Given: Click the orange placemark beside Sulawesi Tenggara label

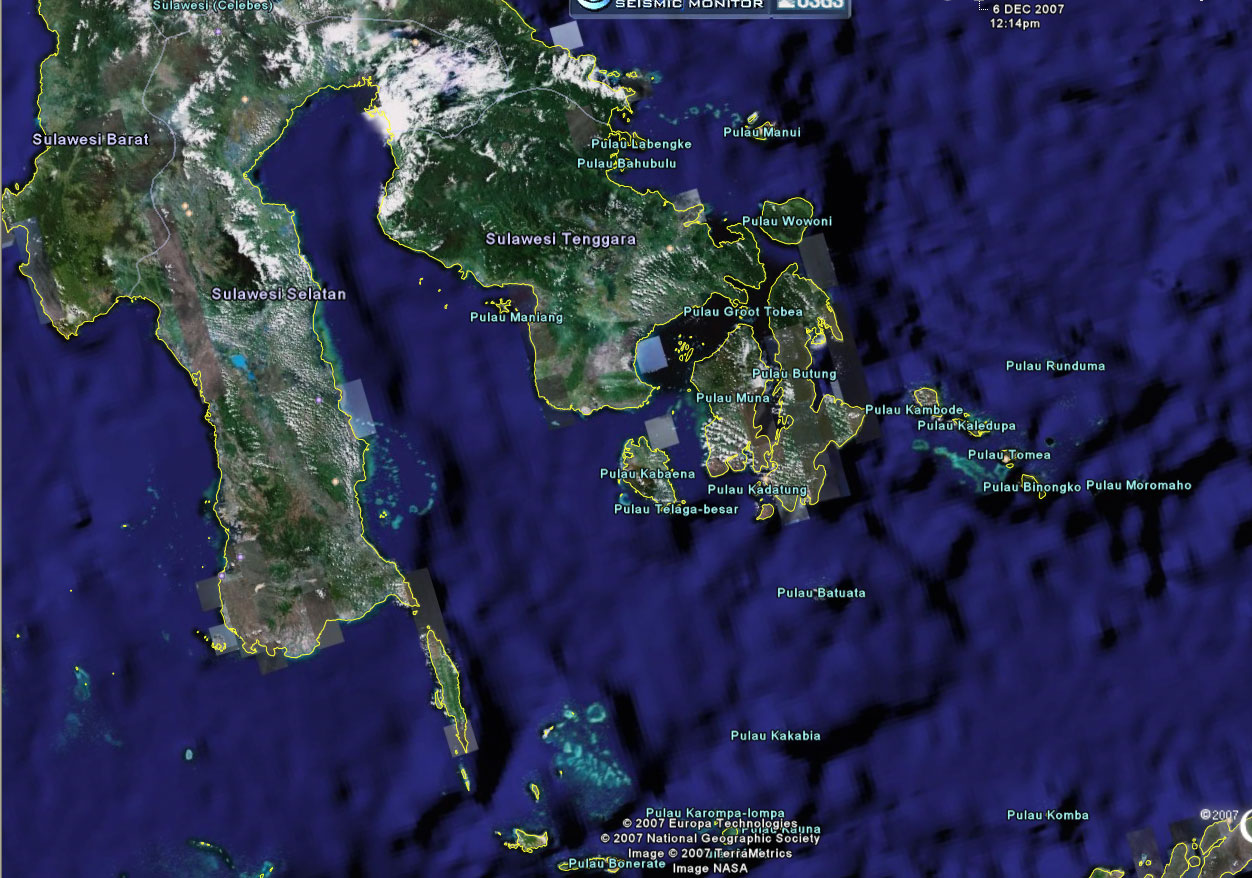Looking at the screenshot, I should [x=670, y=248].
